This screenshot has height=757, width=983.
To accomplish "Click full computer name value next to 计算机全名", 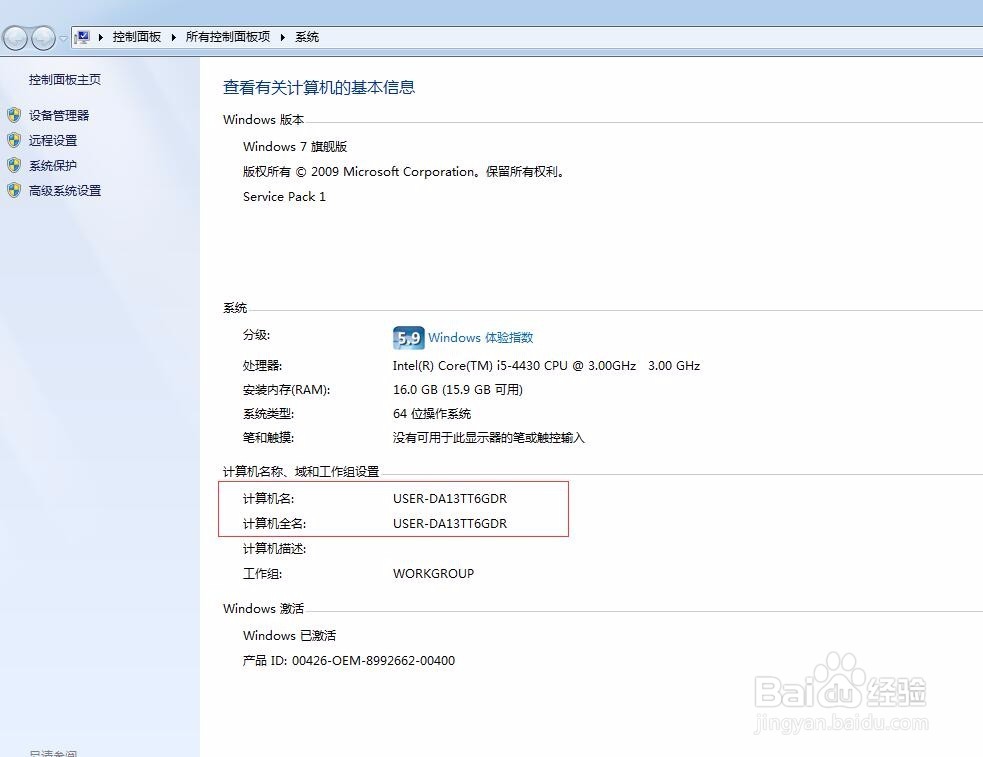I will [449, 524].
